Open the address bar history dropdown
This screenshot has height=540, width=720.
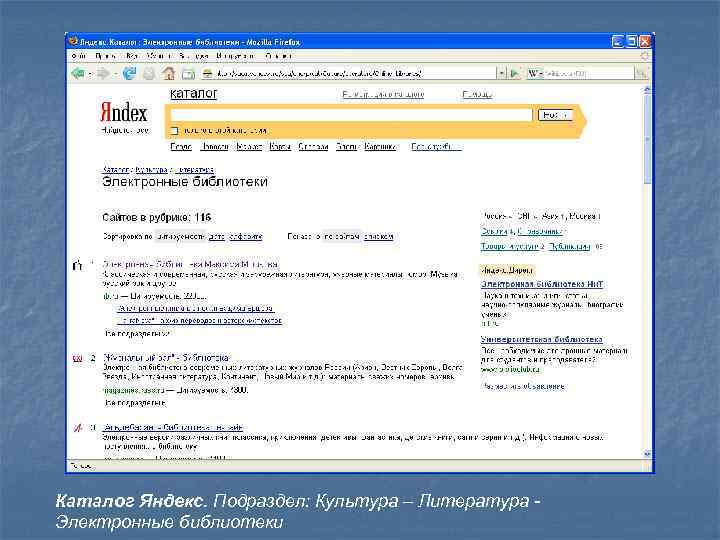tap(501, 73)
